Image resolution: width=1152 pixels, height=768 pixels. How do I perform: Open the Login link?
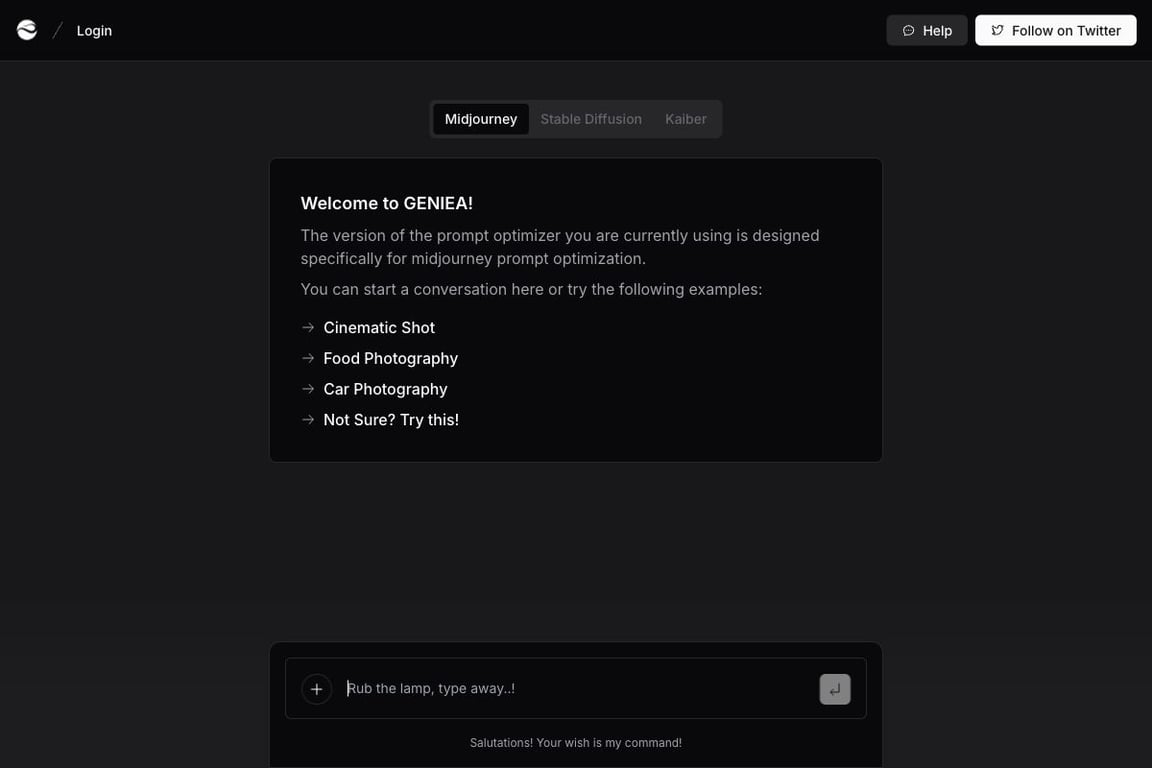pos(94,31)
